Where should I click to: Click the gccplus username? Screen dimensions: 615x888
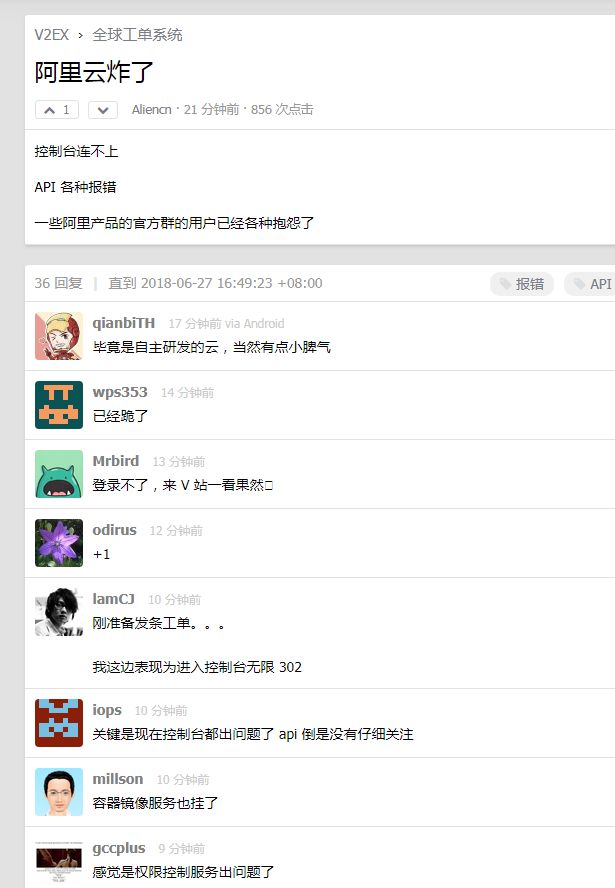118,848
